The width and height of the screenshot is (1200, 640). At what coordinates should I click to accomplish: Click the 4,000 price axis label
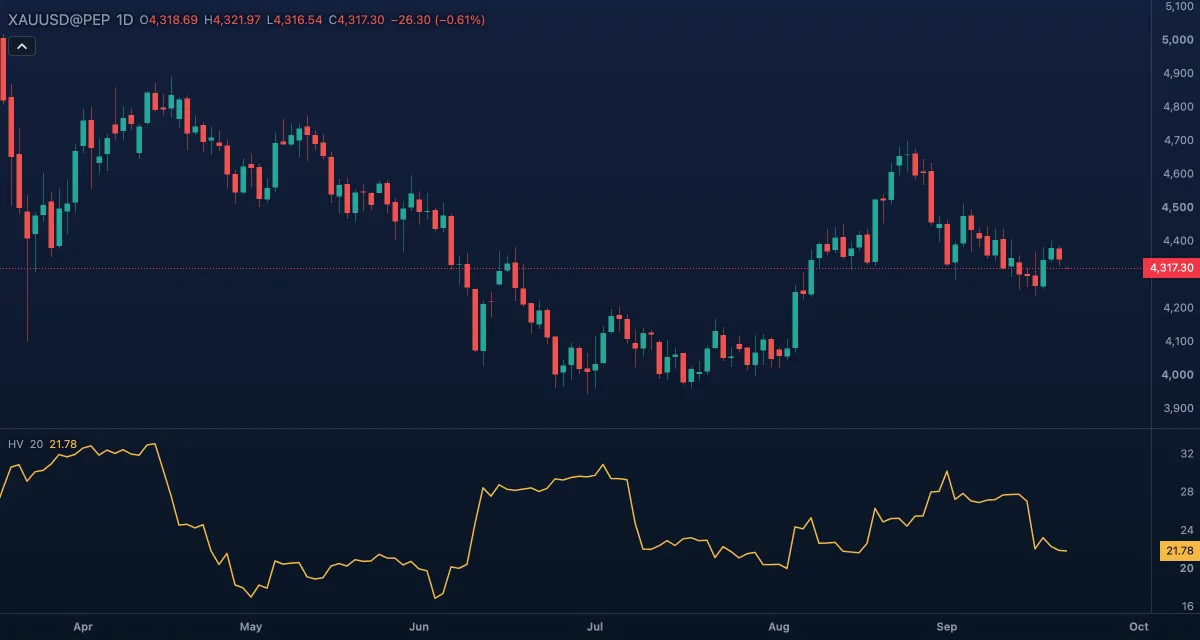1176,375
